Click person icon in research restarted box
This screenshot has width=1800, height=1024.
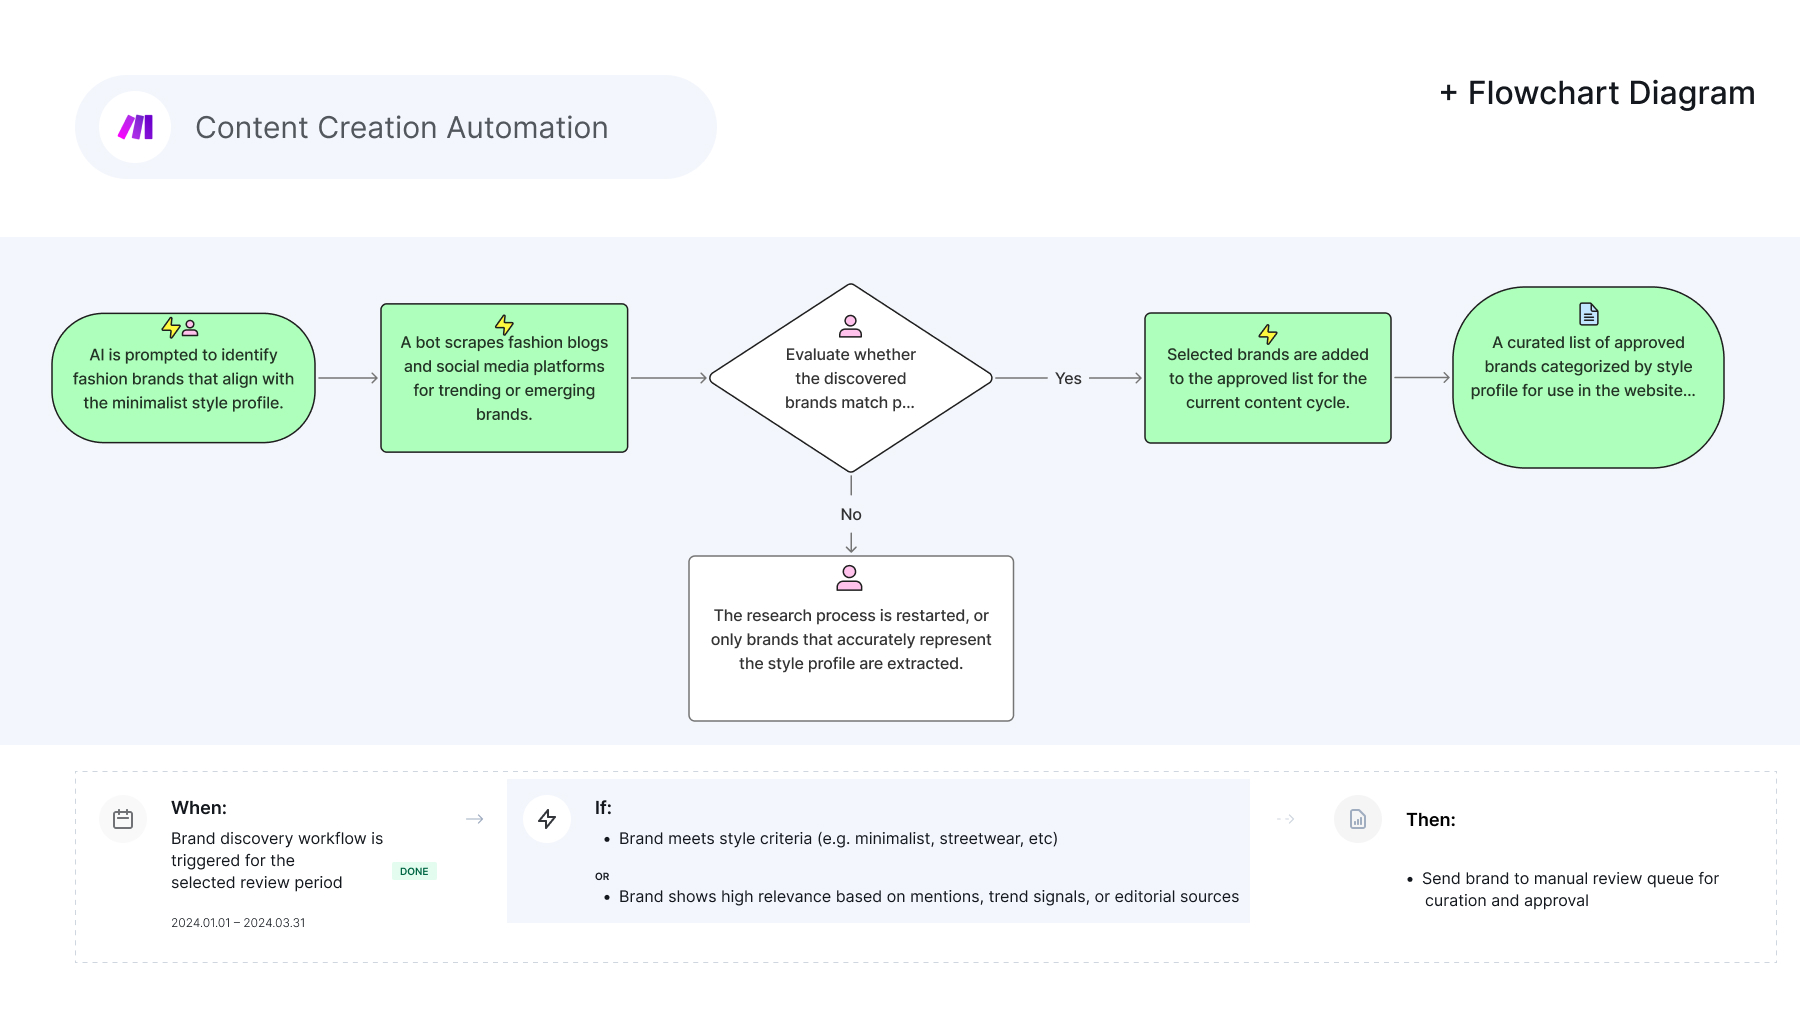coord(850,578)
